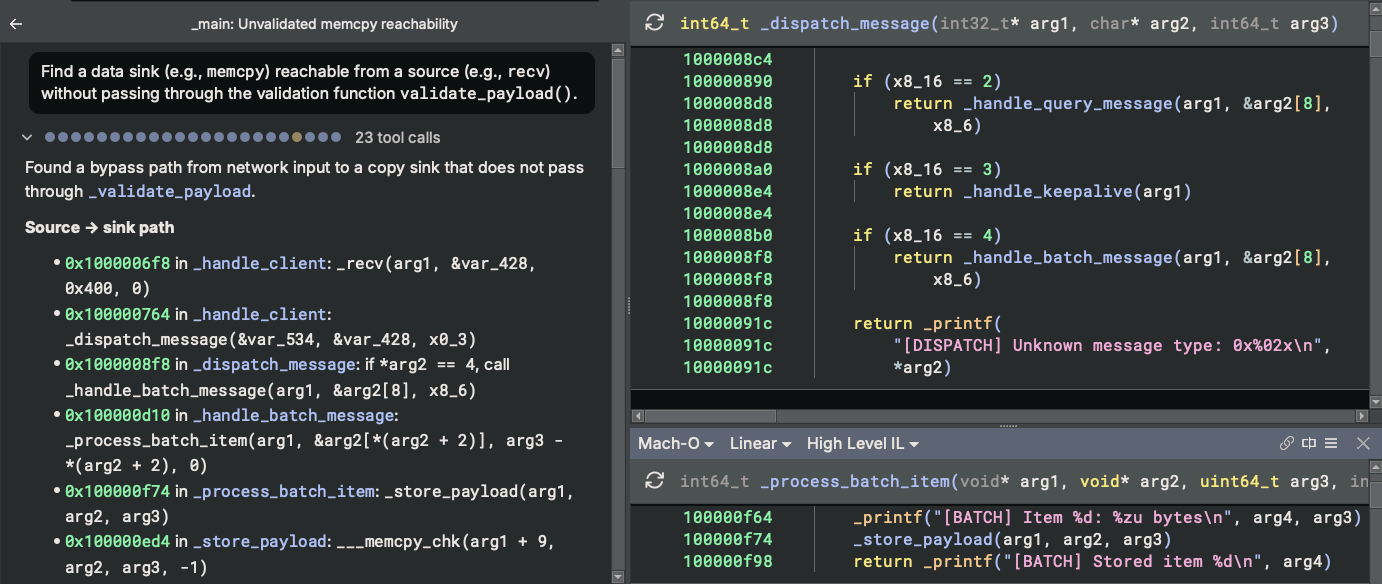This screenshot has height=584, width=1382.
Task: Click address 1000008c4 in code listing
Action: 727,59
